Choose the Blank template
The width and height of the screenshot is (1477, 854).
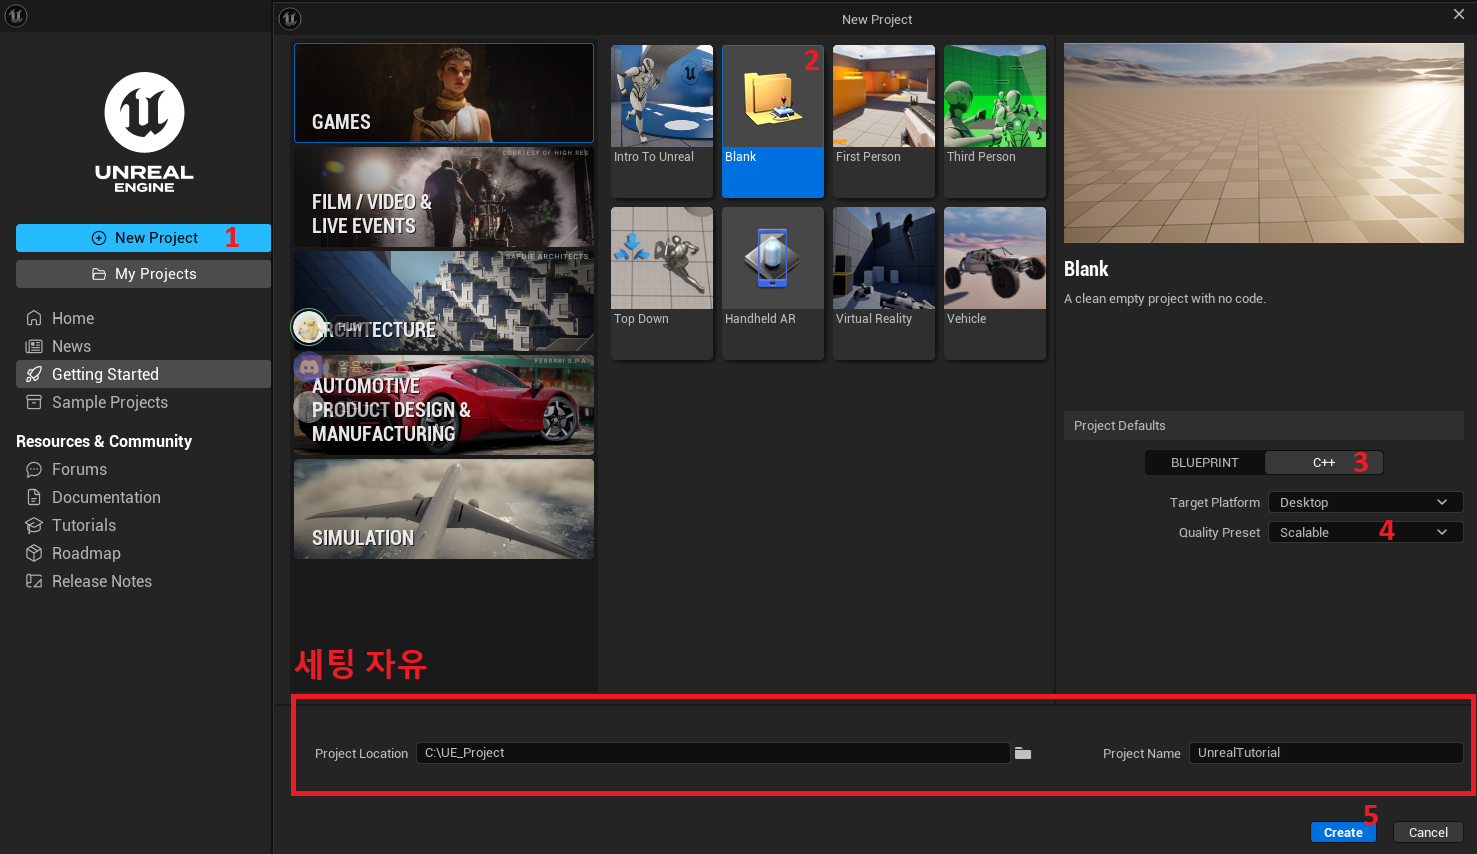pos(773,121)
